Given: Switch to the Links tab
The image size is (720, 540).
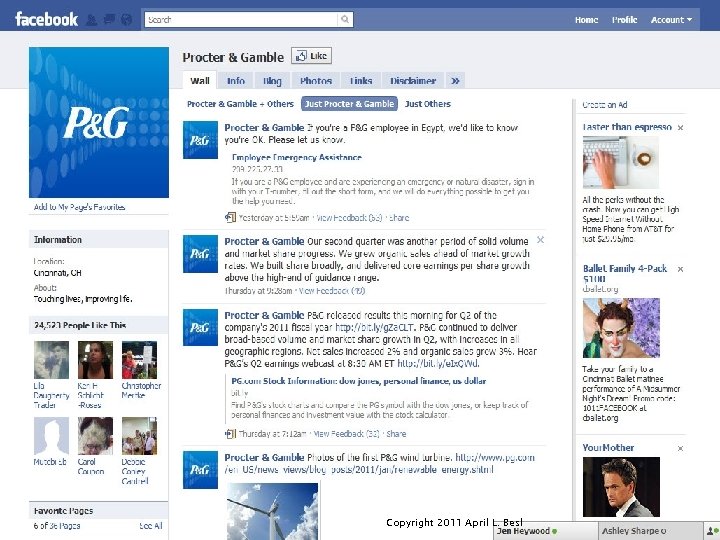Looking at the screenshot, I should [361, 81].
